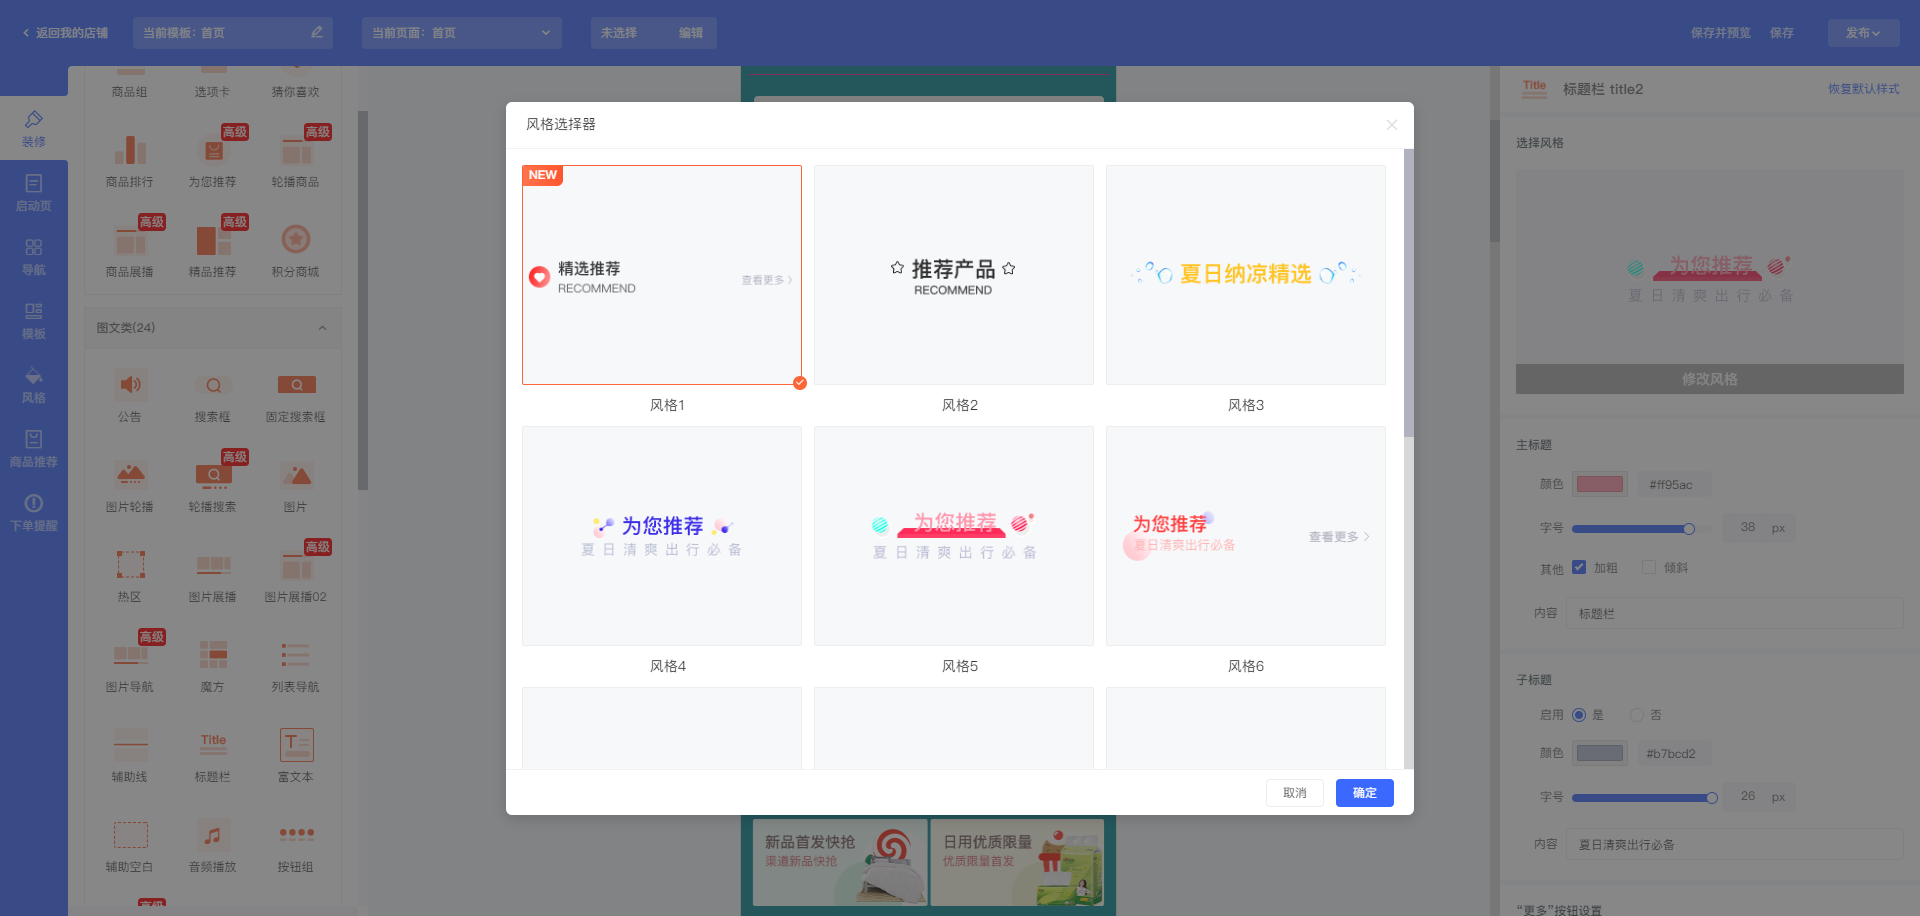
Task: Select the 音频播放 audio player icon
Action: [213, 836]
